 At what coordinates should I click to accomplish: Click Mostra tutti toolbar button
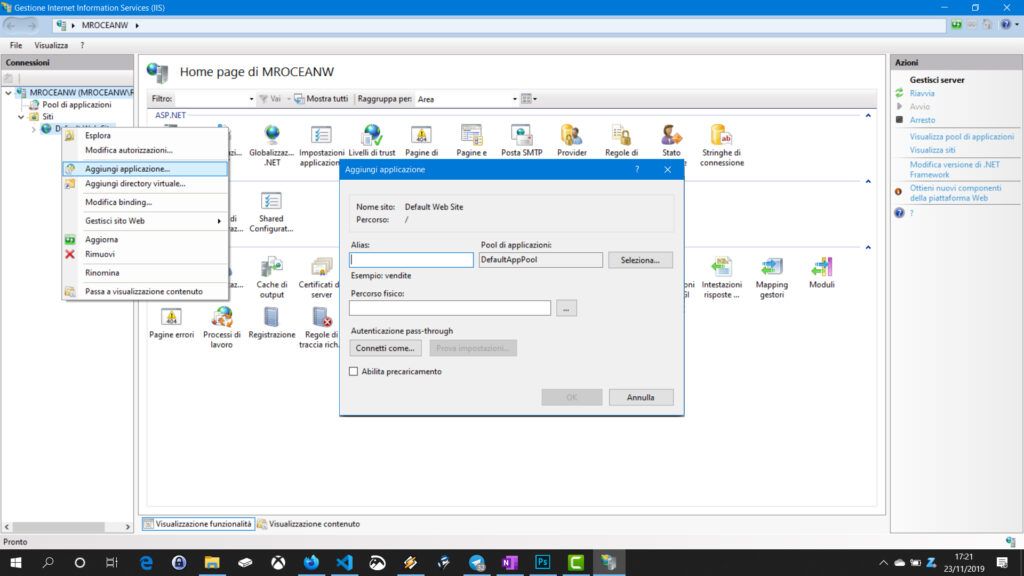click(x=321, y=99)
